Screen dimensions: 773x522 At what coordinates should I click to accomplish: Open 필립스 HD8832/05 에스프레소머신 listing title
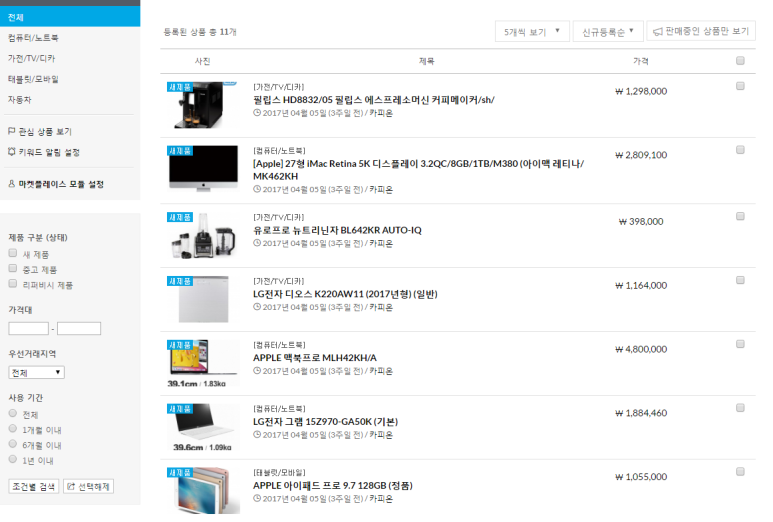[374, 100]
